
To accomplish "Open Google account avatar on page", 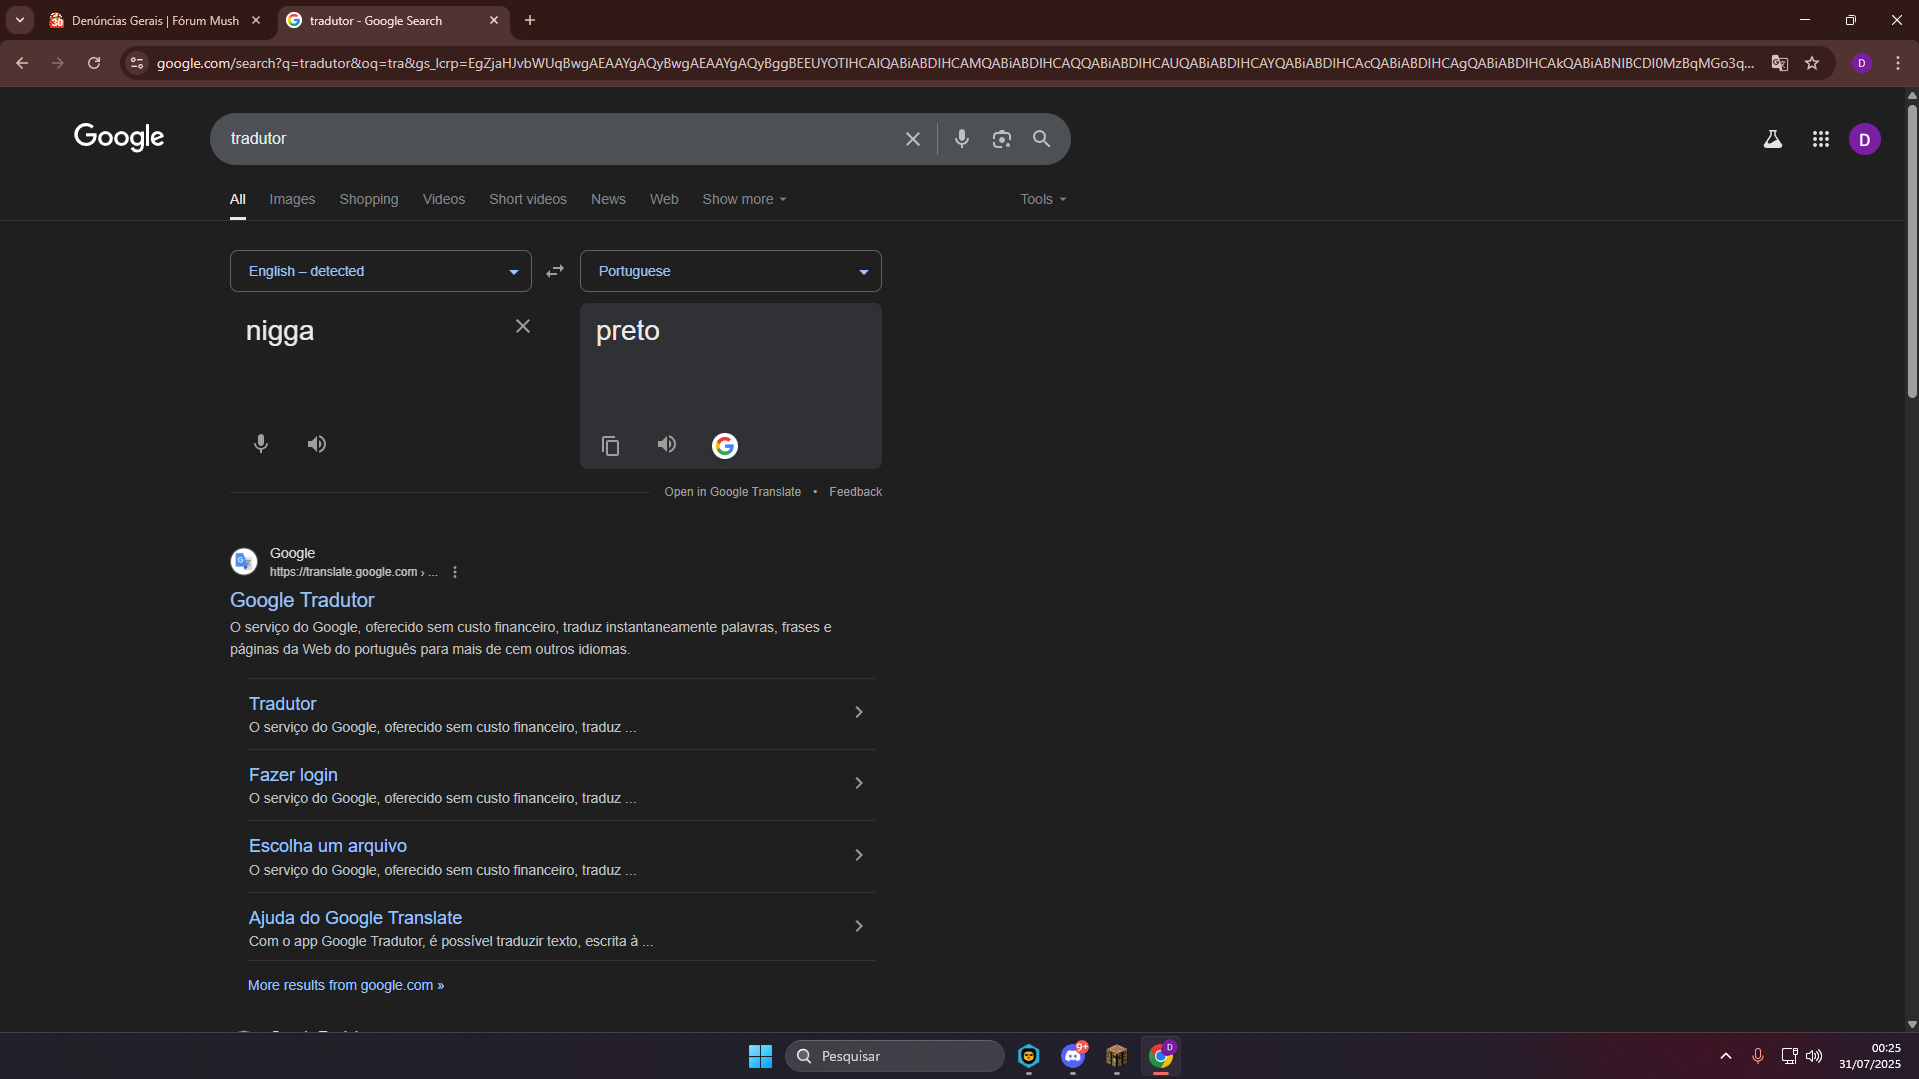I will click(1864, 139).
